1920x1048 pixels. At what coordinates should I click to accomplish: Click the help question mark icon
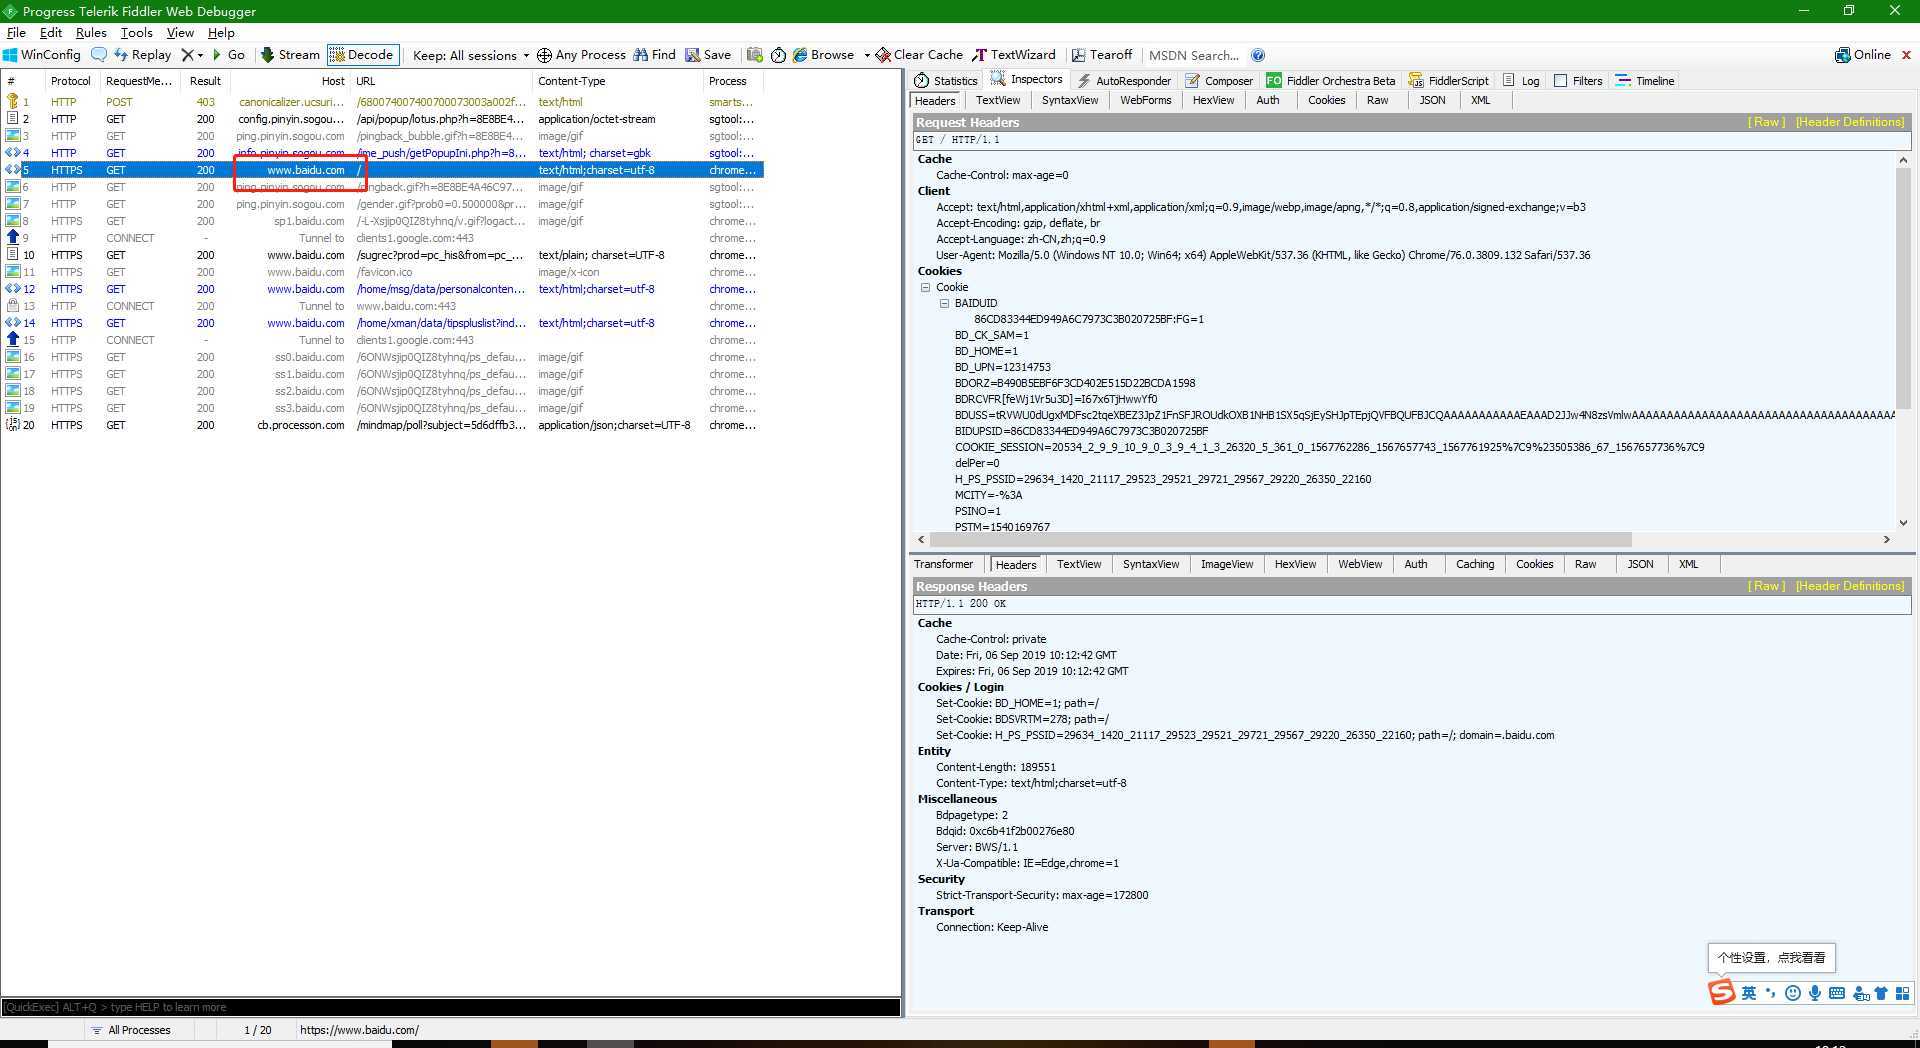click(1258, 55)
